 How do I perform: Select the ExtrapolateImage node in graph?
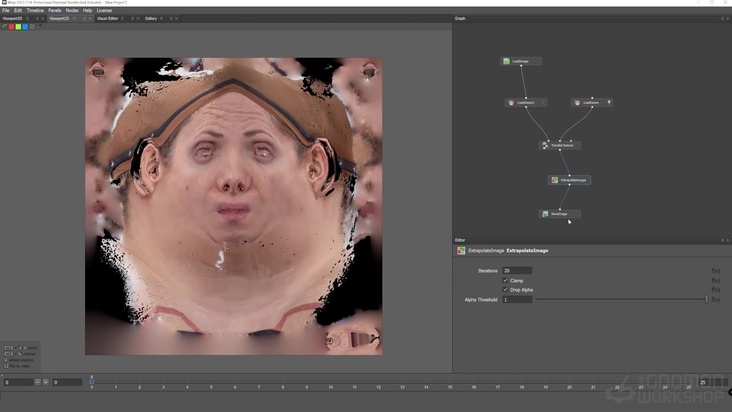pos(569,180)
